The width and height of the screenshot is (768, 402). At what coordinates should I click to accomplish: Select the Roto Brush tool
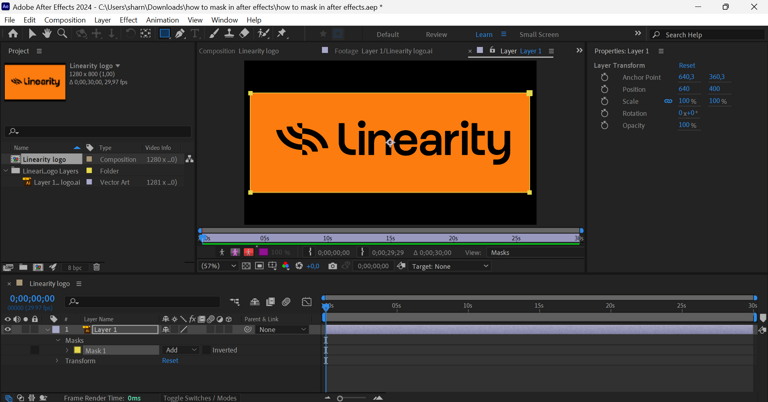pyautogui.click(x=264, y=33)
